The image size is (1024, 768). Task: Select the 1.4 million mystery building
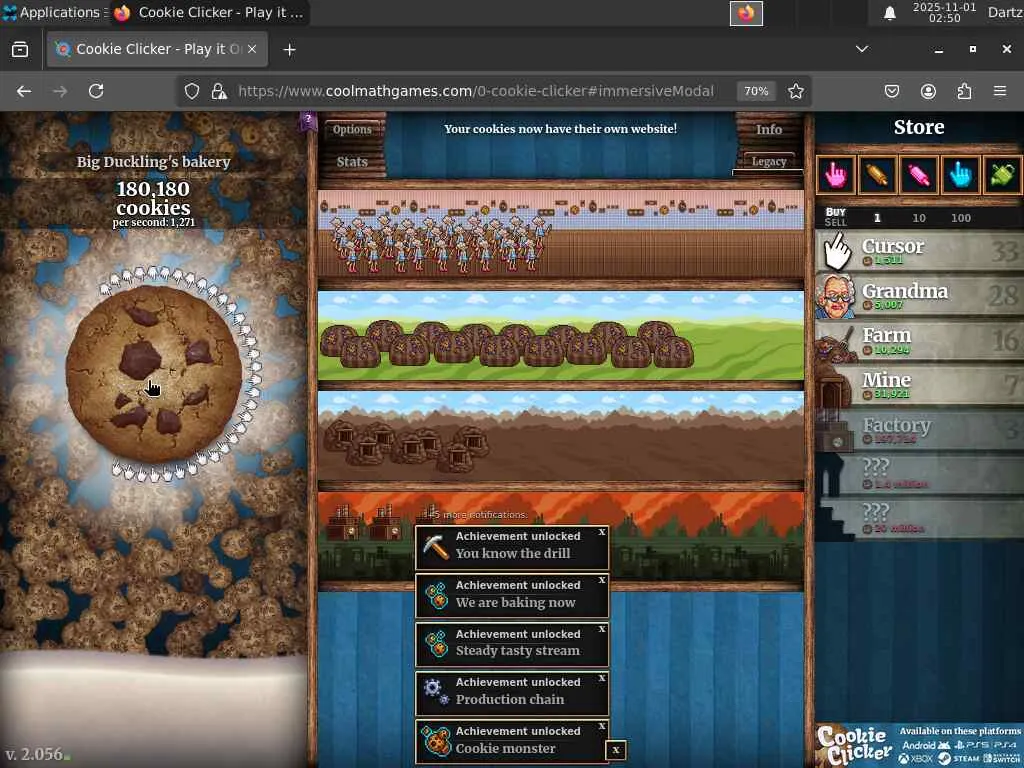point(920,474)
